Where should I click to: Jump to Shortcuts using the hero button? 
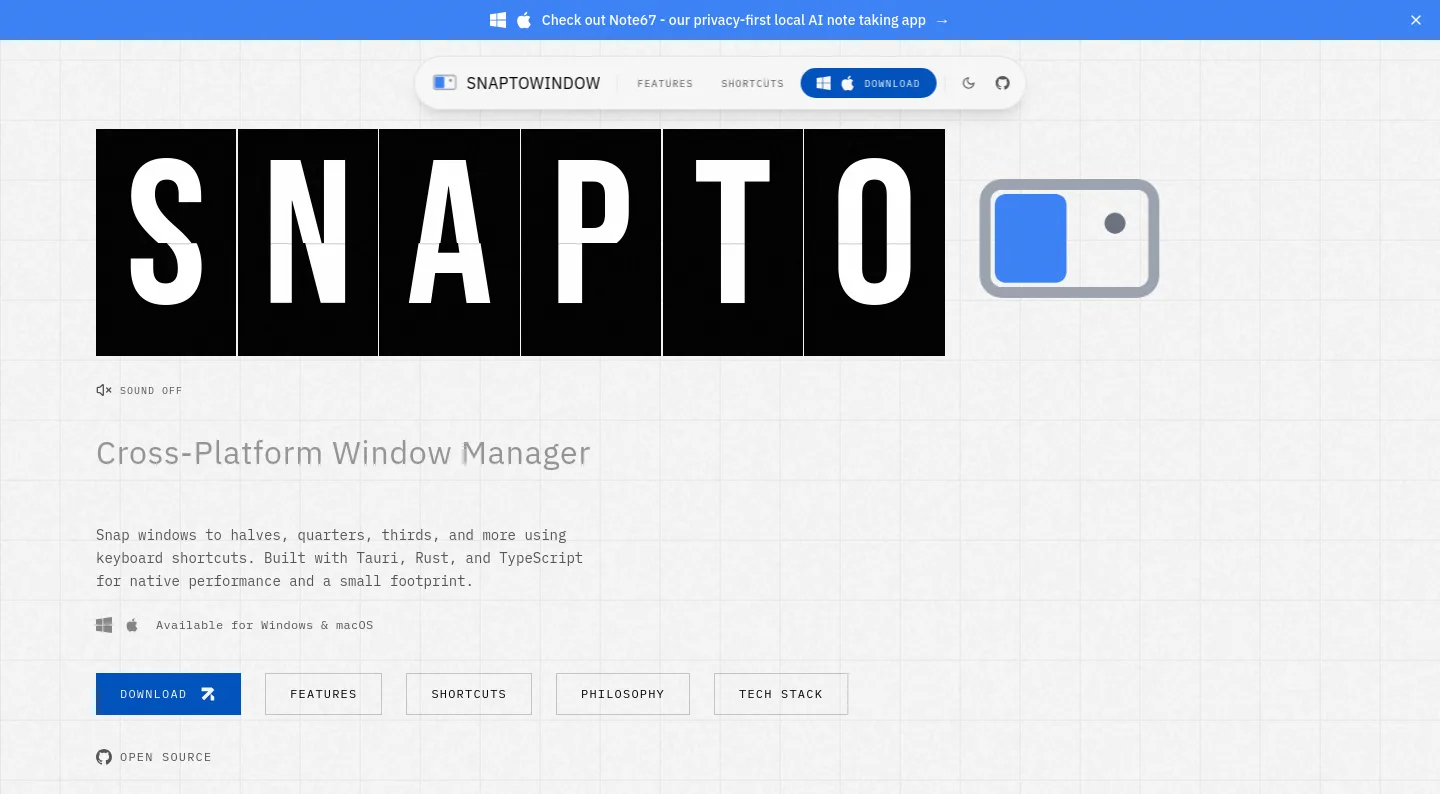click(469, 694)
